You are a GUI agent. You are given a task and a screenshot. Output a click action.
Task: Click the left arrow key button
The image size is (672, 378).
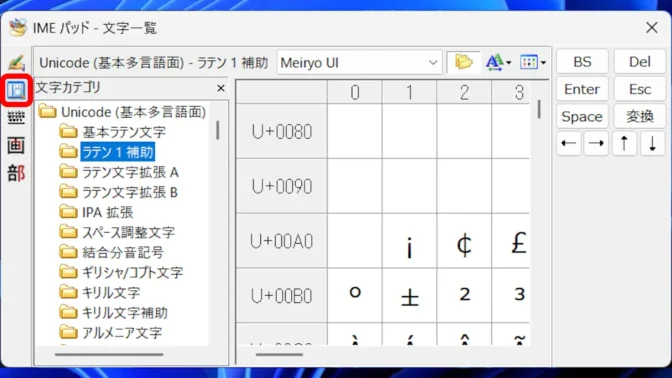pyautogui.click(x=569, y=144)
